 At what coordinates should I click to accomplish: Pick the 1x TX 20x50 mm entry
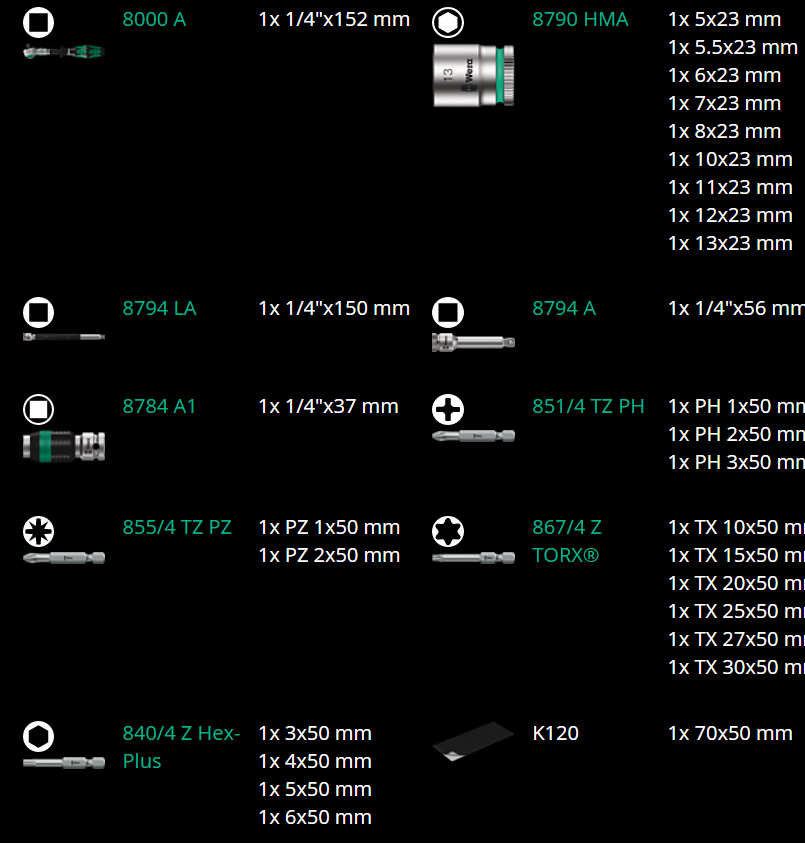pyautogui.click(x=736, y=584)
